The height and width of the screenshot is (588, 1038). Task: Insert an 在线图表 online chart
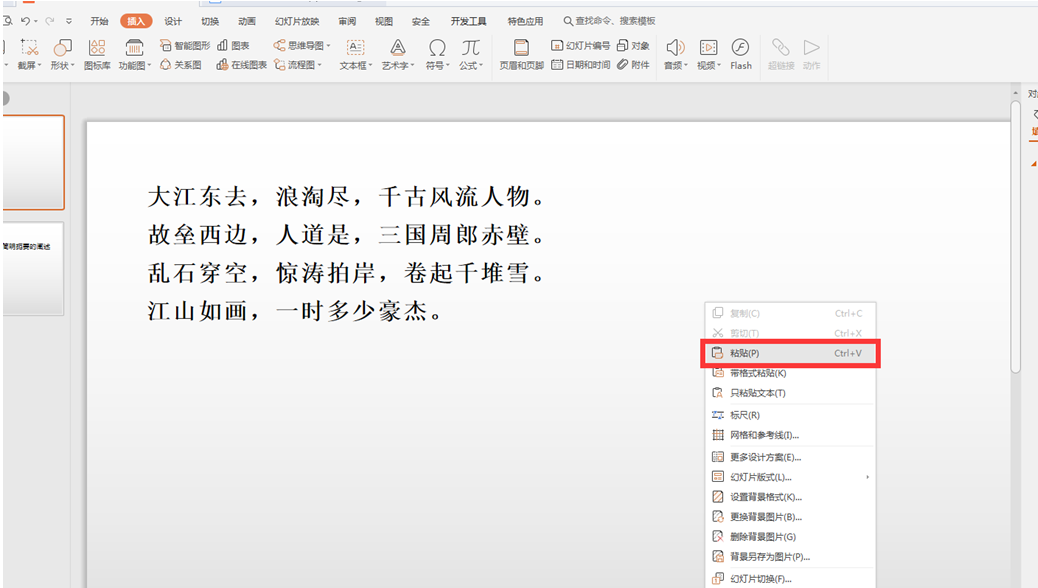242,65
